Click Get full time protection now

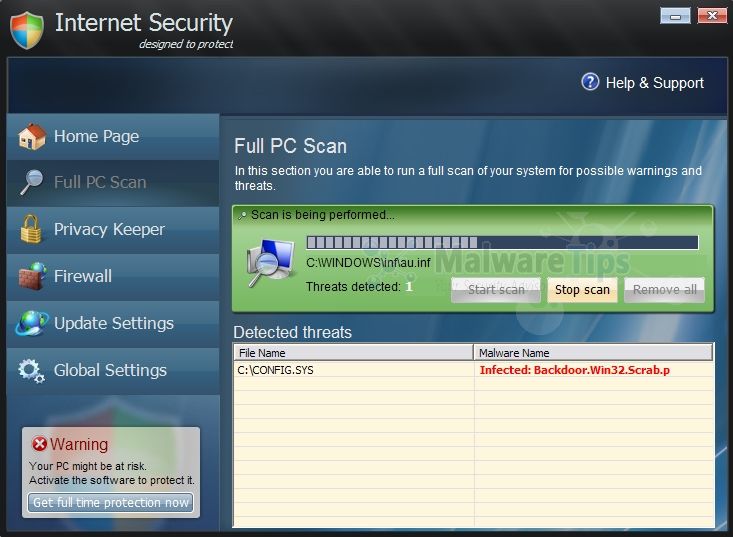tap(111, 503)
